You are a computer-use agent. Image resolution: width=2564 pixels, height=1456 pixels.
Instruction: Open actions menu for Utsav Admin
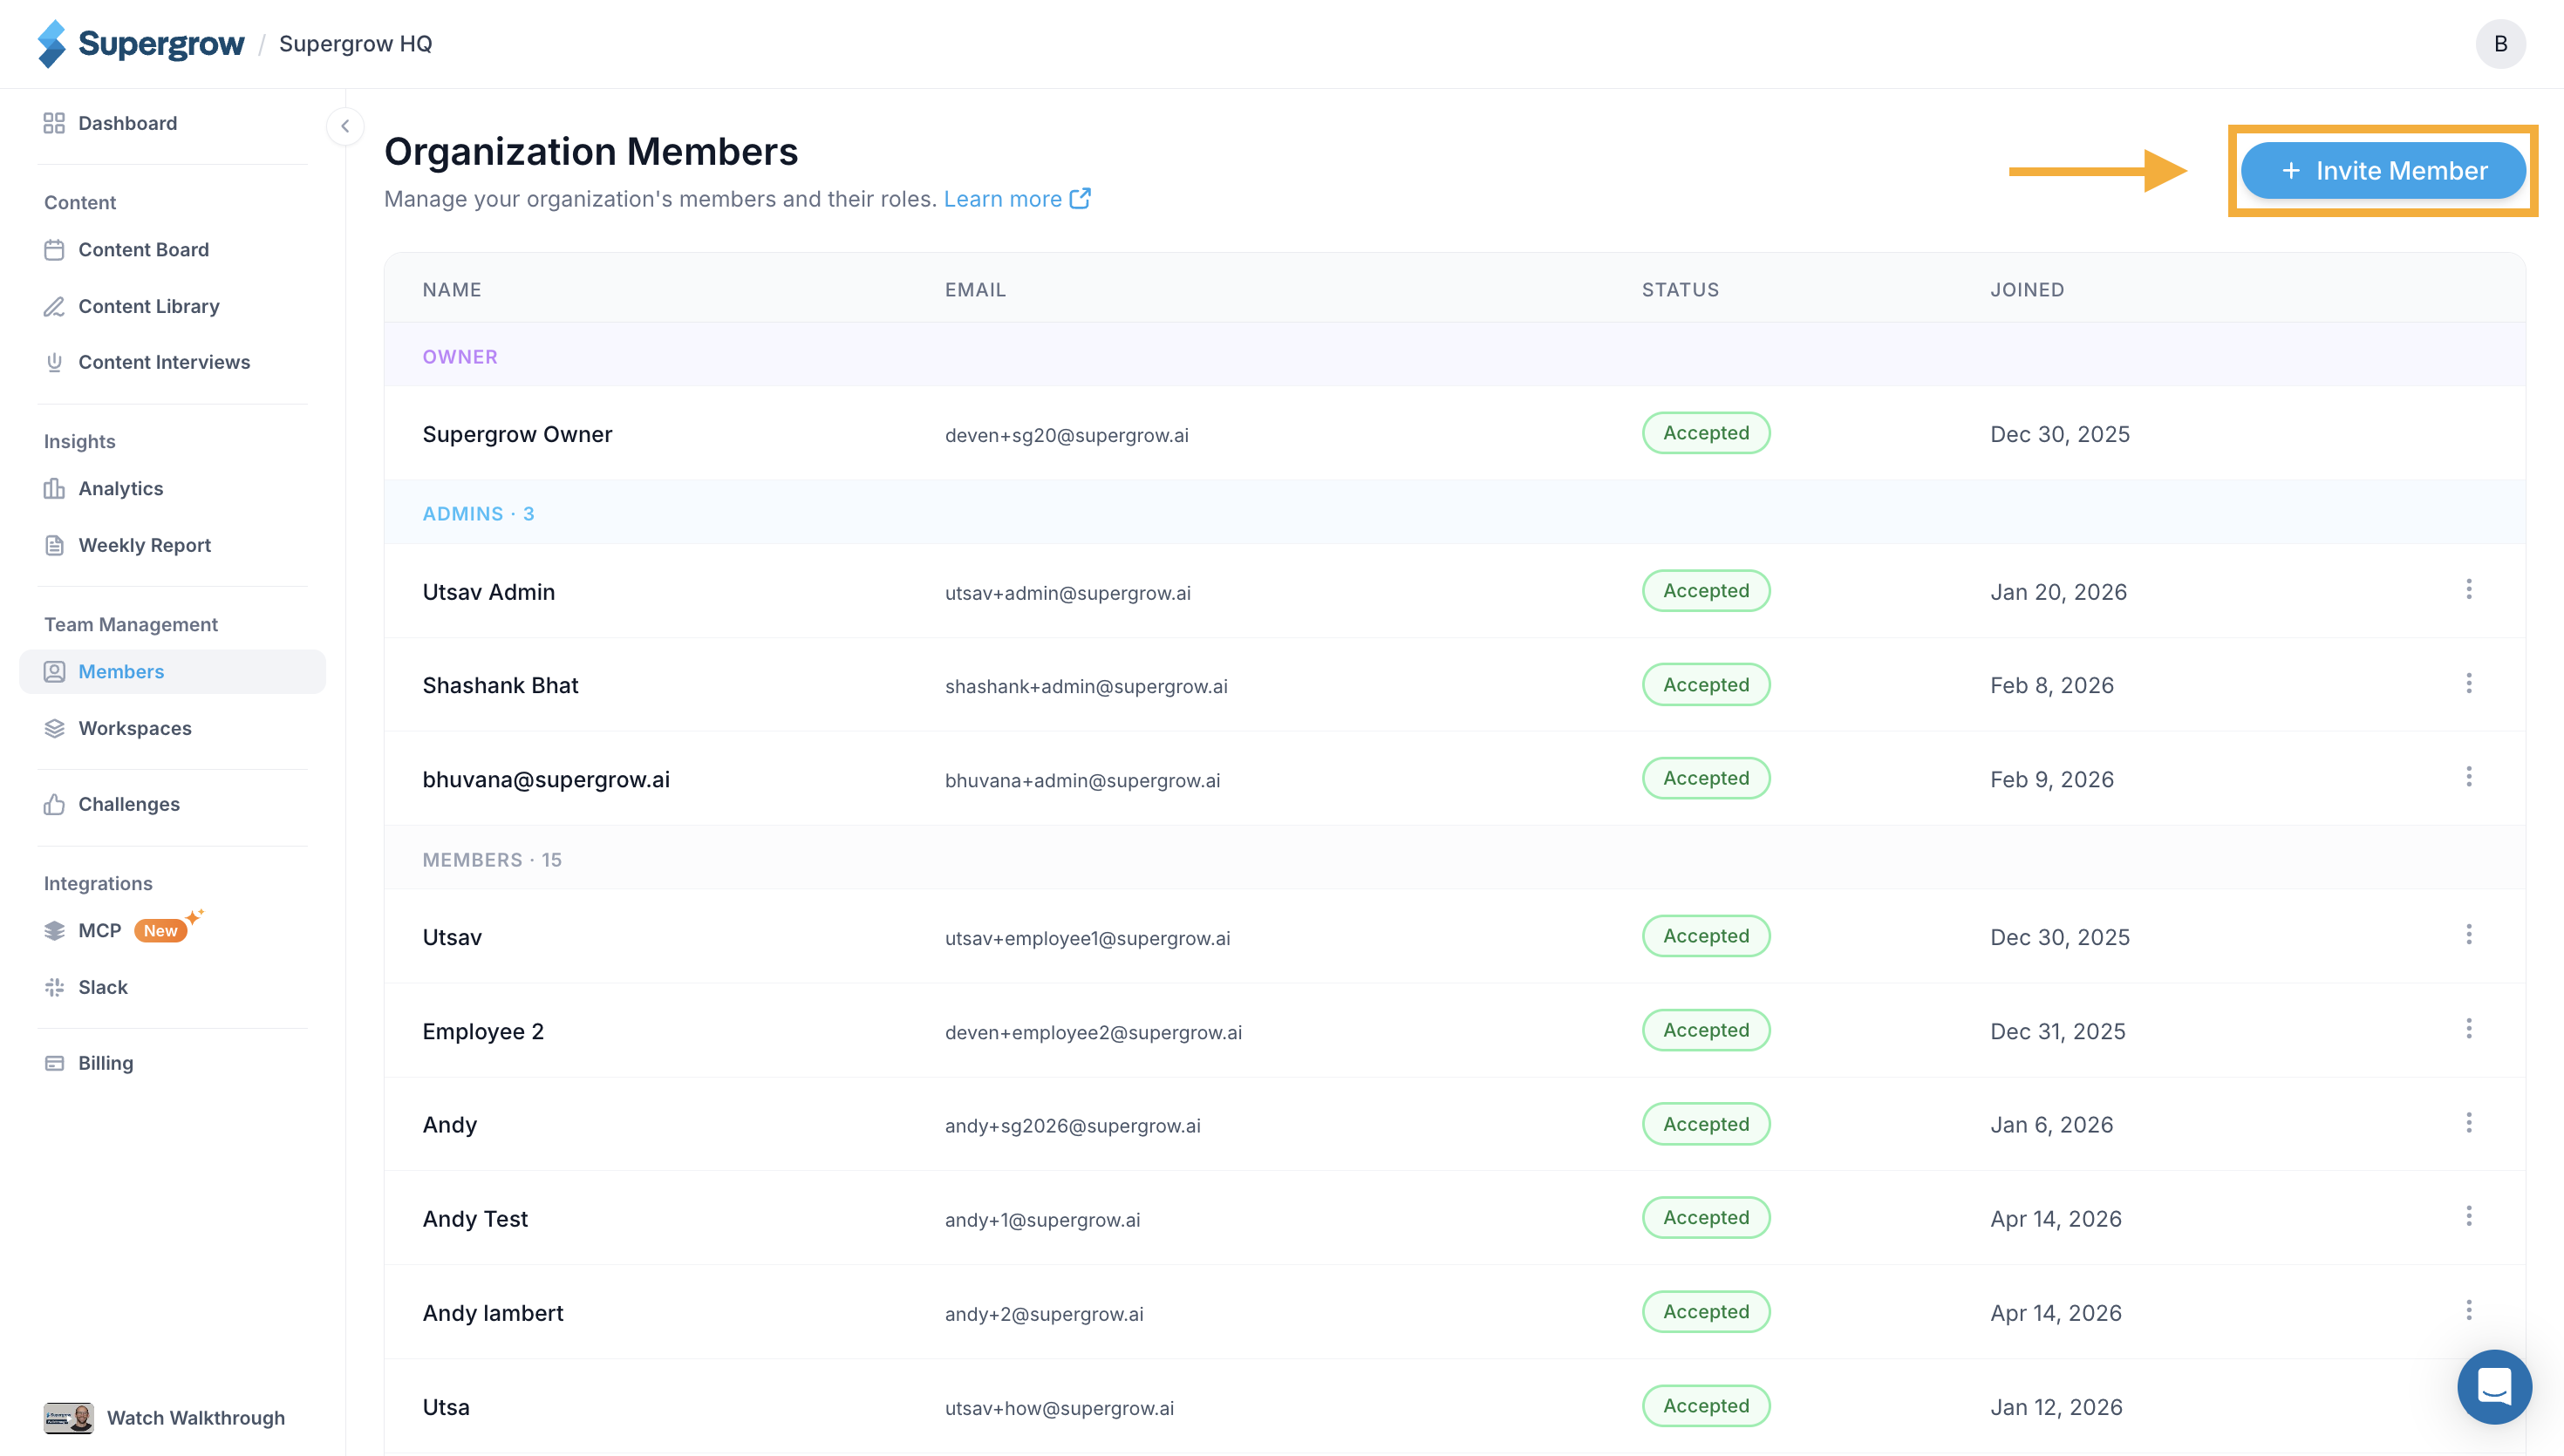[2469, 590]
